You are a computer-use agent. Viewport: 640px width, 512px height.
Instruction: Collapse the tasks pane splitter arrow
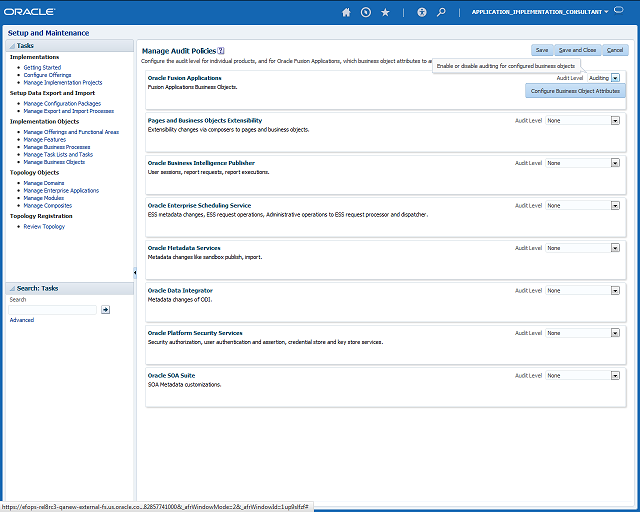pos(135,272)
